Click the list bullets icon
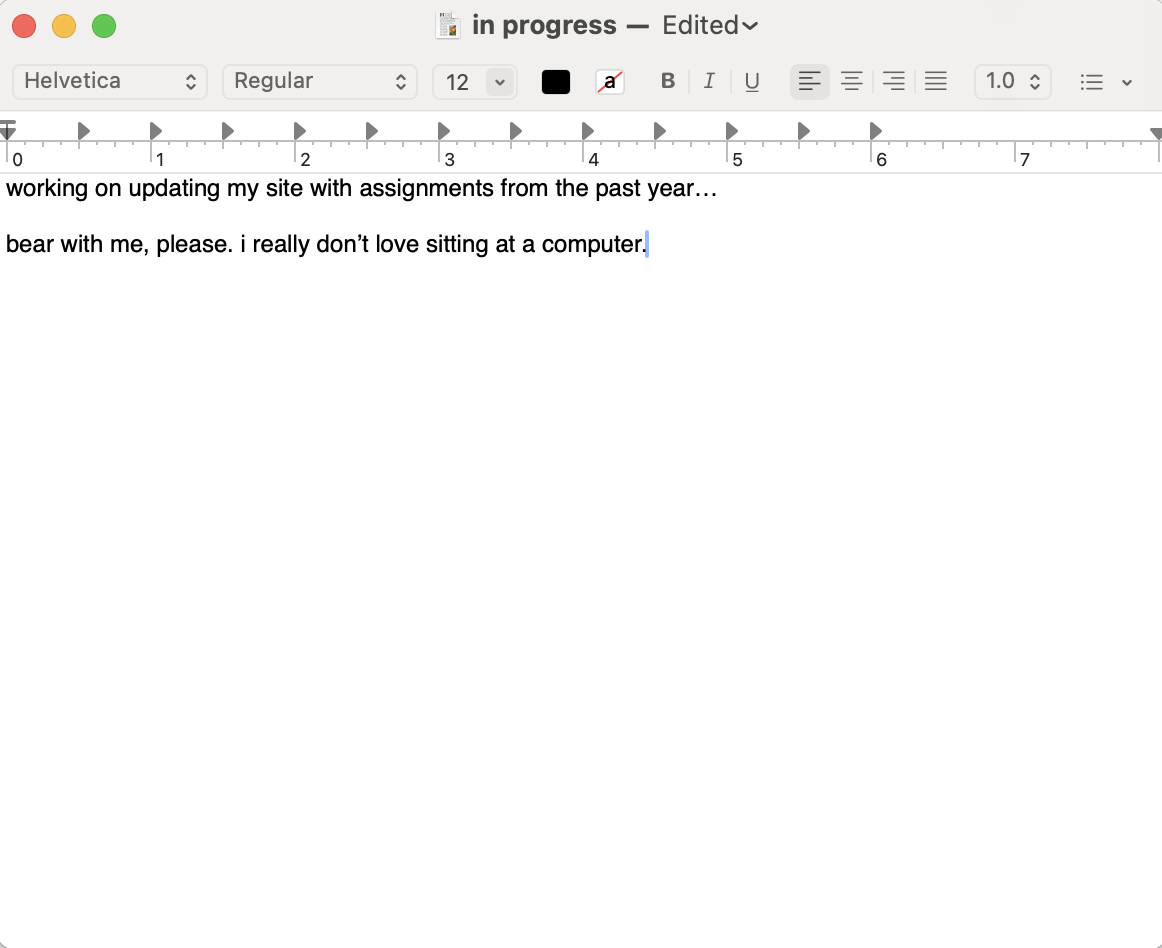 (1092, 82)
